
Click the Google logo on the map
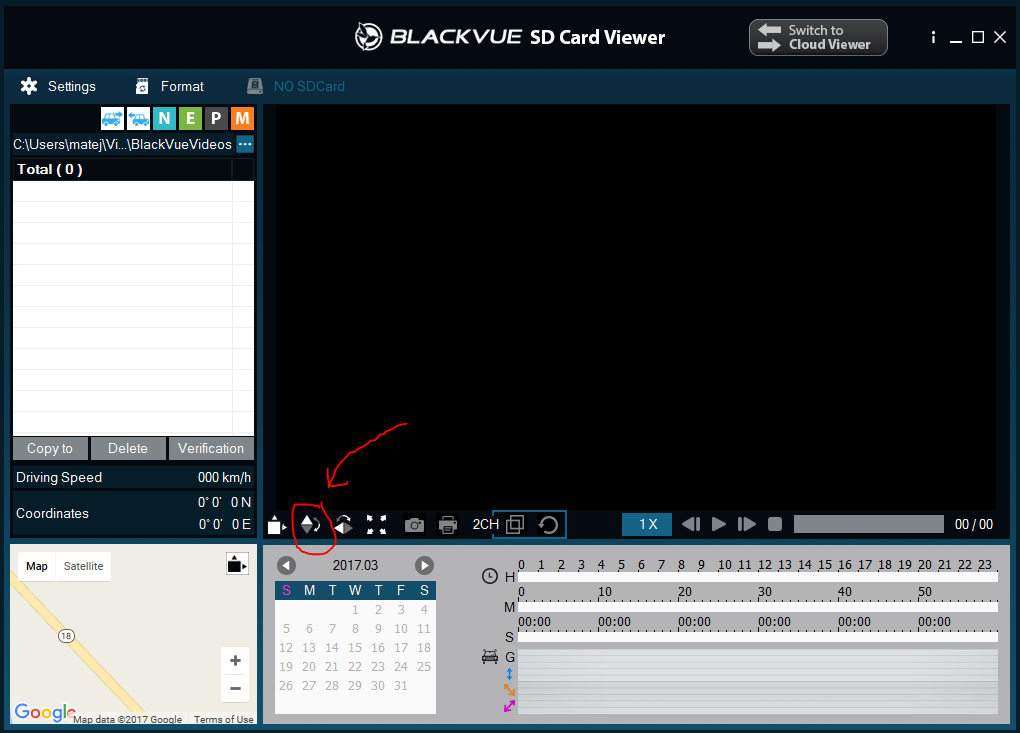coord(45,712)
